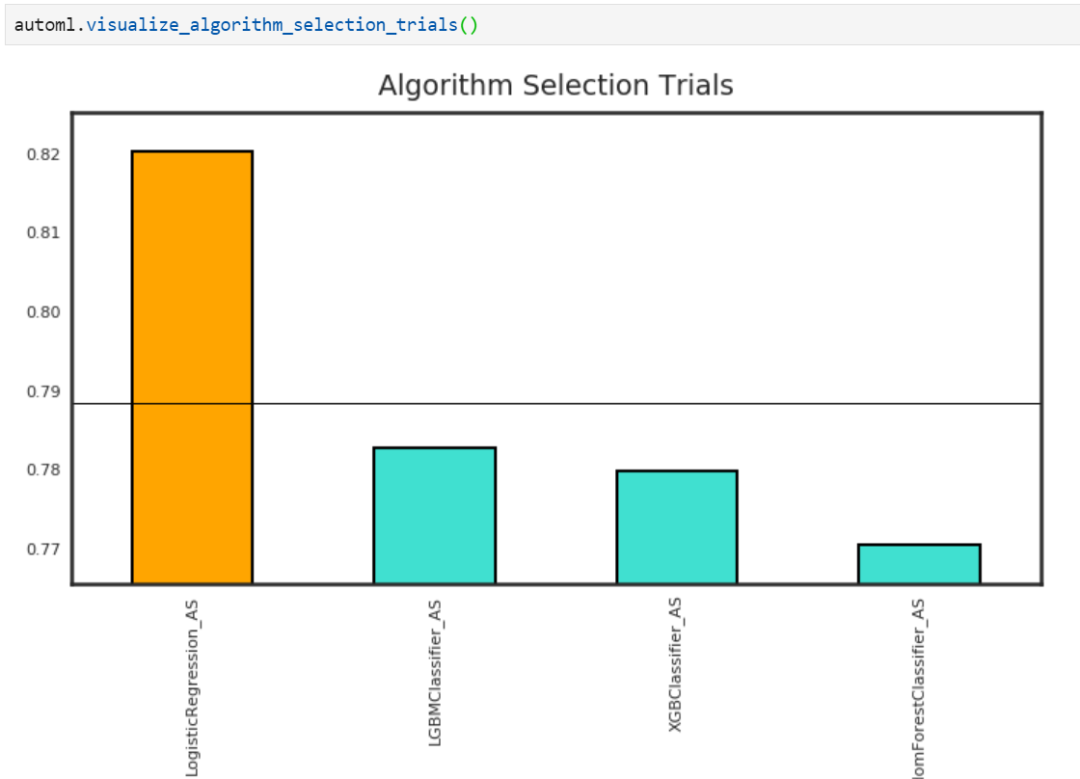Click the shortest bar for RandomForestClassifier_AS

919,563
